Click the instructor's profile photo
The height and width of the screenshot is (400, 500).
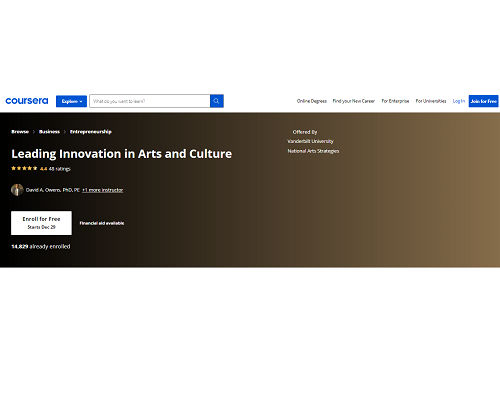tap(17, 190)
